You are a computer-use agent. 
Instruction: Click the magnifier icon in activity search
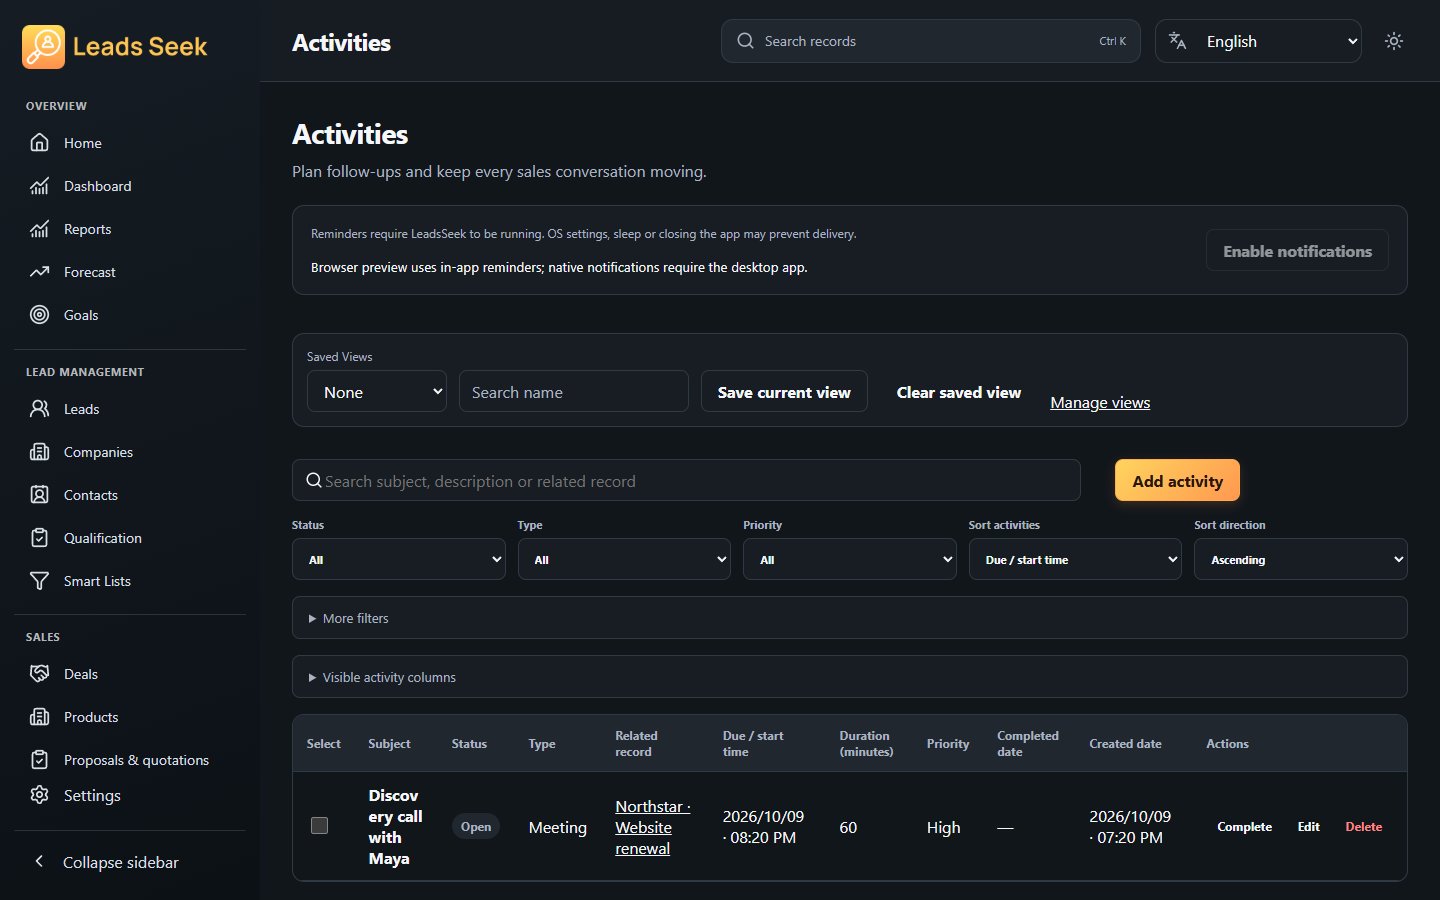(314, 481)
